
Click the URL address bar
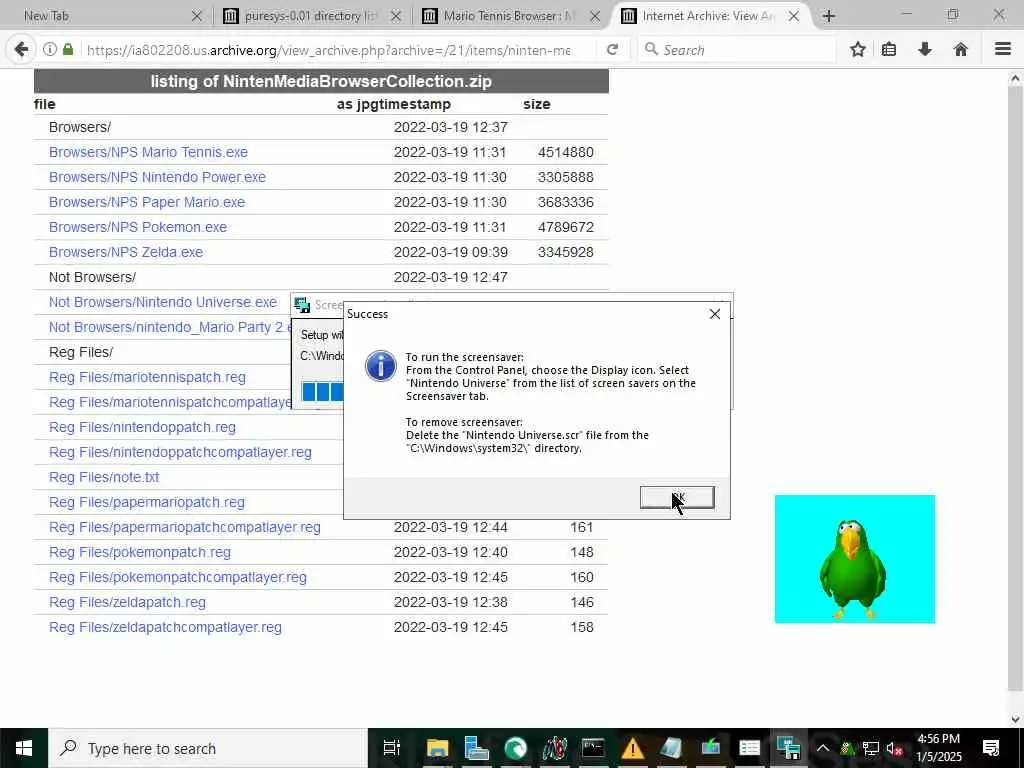(x=328, y=50)
